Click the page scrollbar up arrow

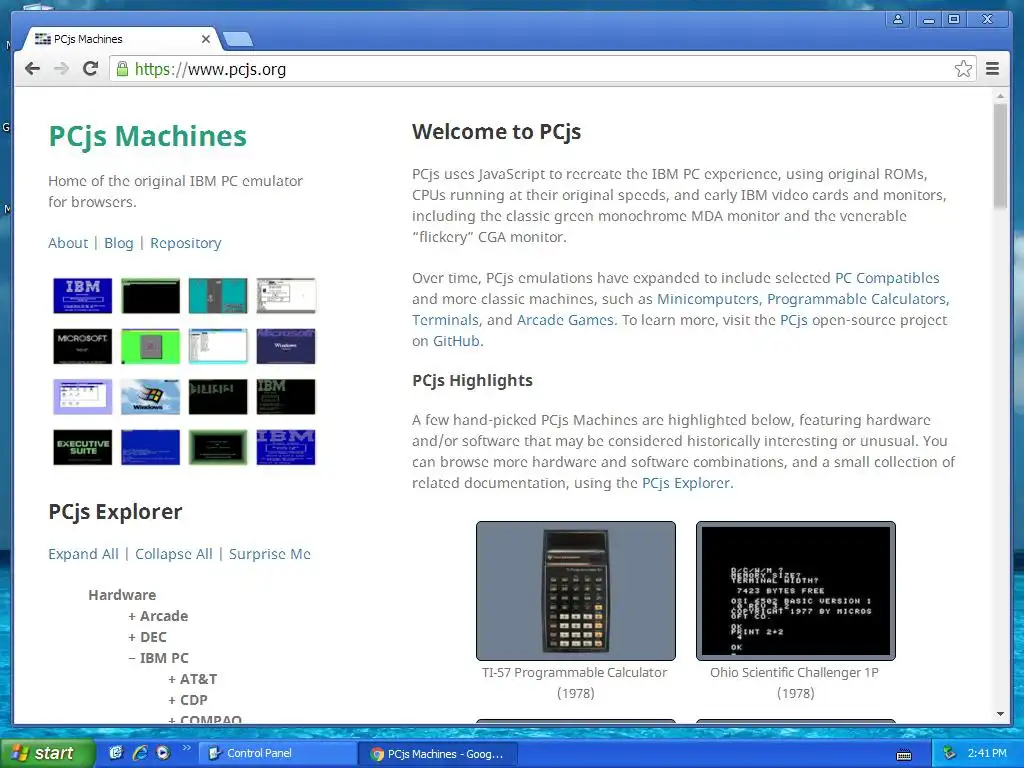tap(1000, 96)
